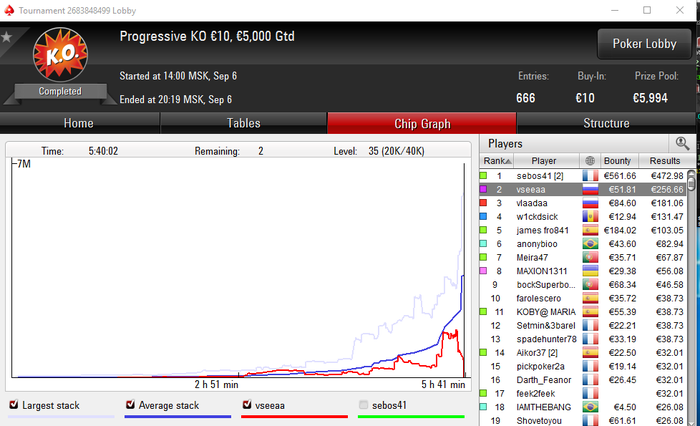Uncheck the vseeaa graph checkbox
Image resolution: width=700 pixels, height=426 pixels.
247,405
